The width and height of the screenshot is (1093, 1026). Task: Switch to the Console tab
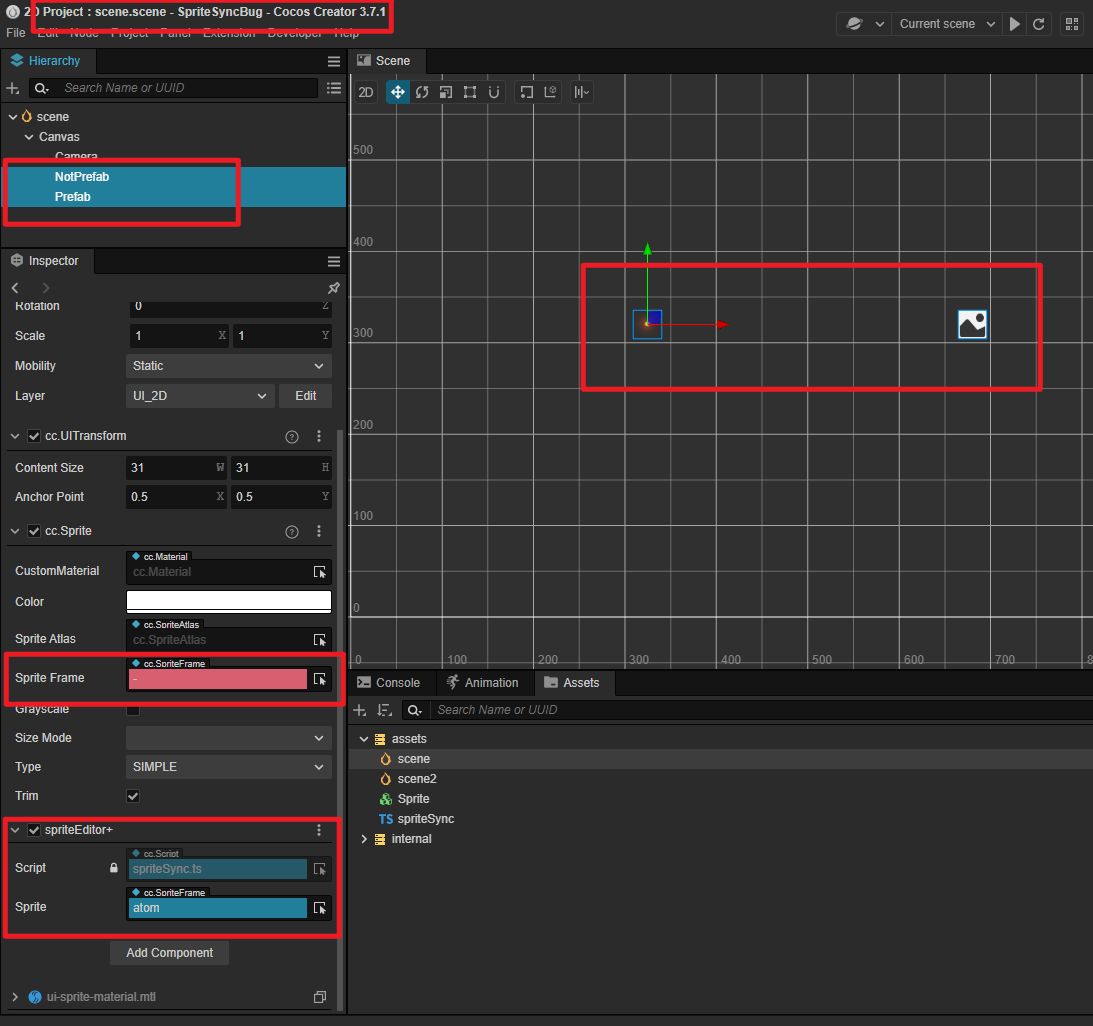(388, 683)
